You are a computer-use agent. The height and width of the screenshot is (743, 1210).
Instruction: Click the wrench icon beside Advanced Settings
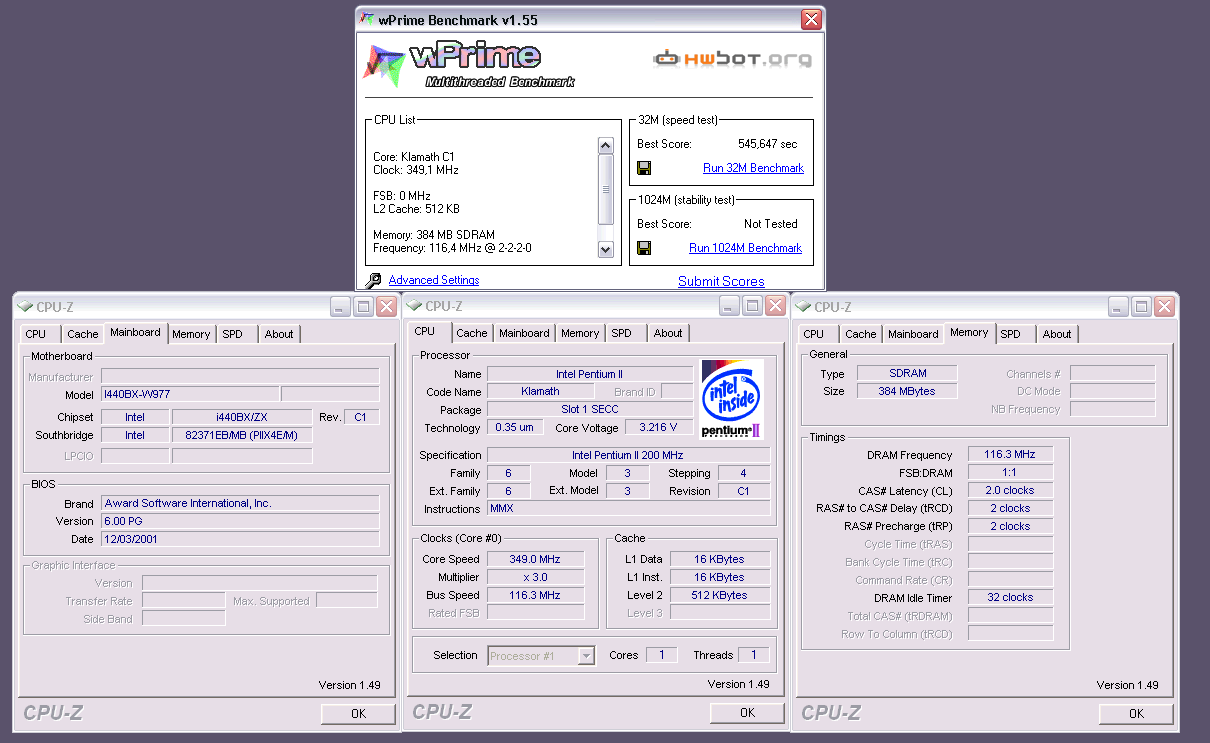[x=373, y=281]
